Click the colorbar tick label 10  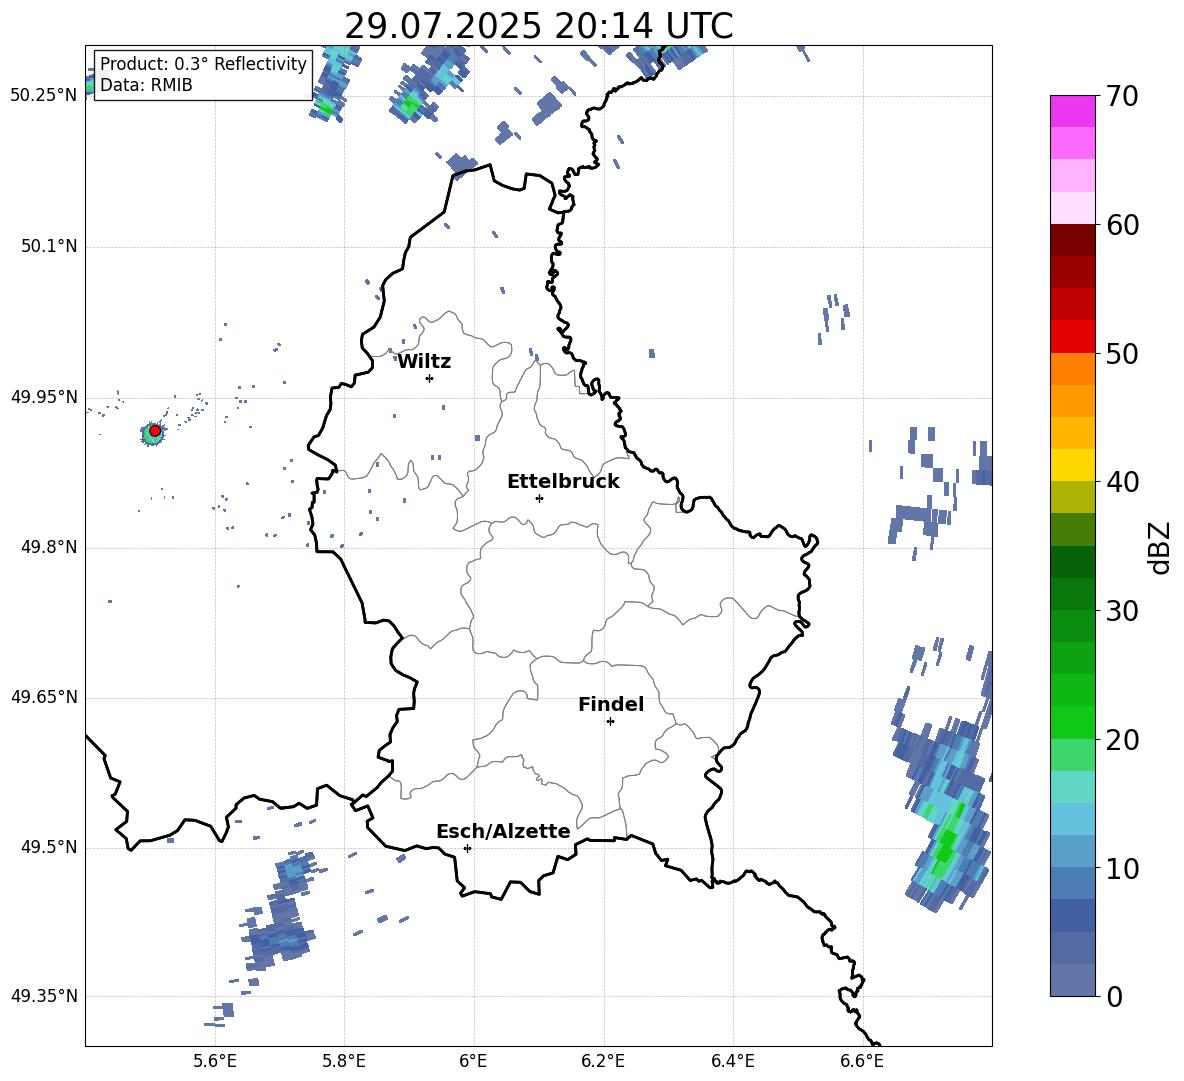1122,868
